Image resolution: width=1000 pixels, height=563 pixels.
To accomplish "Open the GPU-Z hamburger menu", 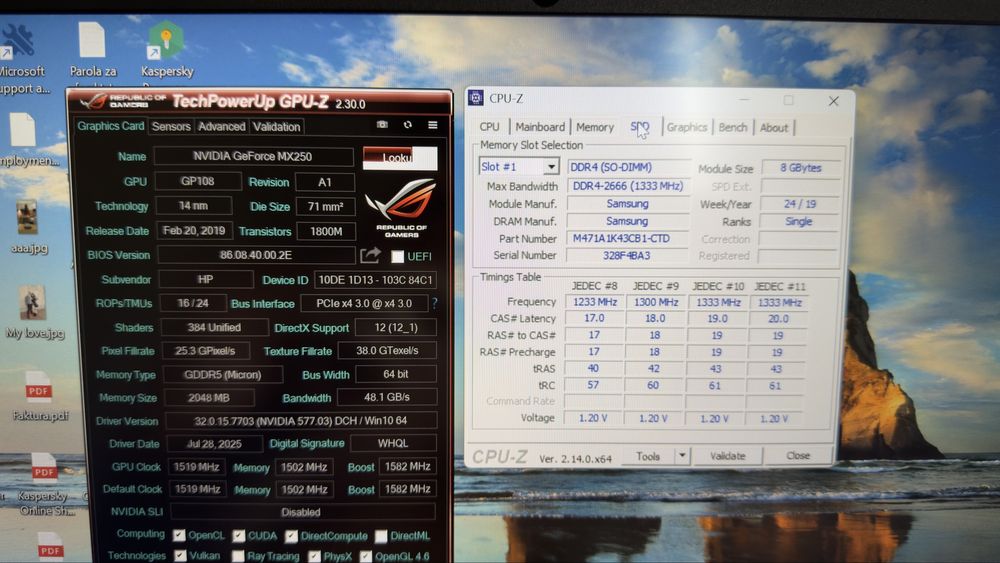I will coord(432,125).
